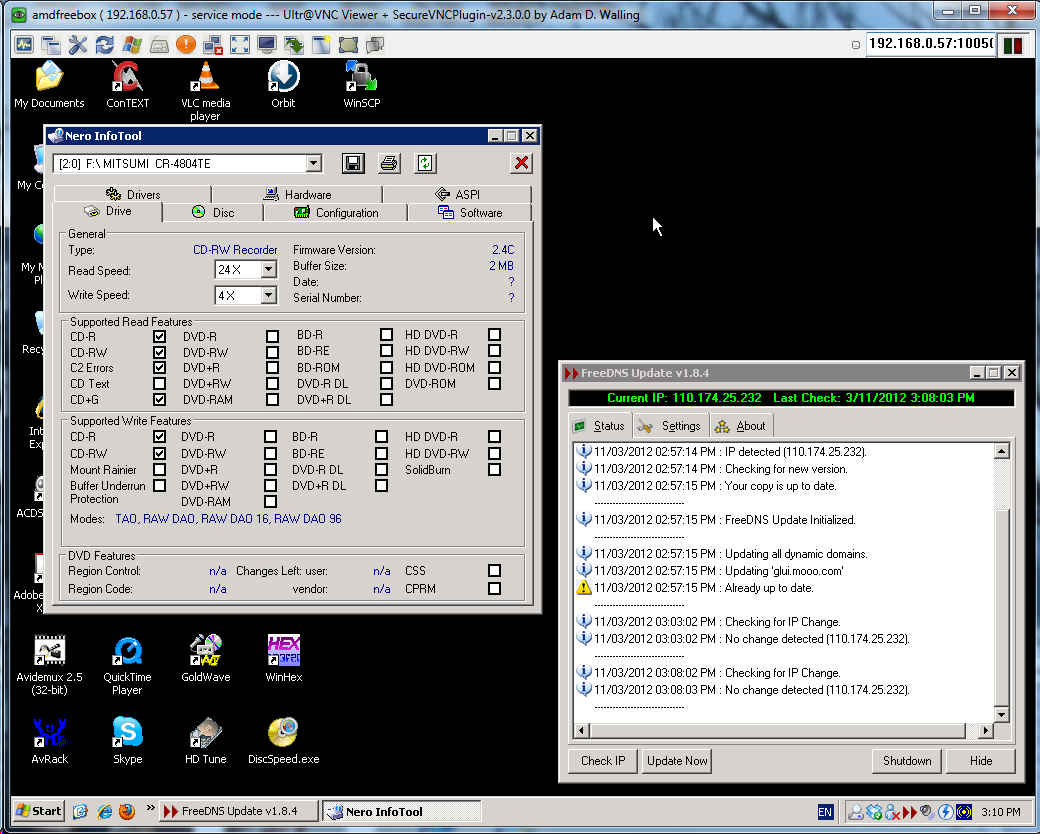Toggle CD Text read feature checkbox
The width and height of the screenshot is (1040, 834).
click(159, 383)
